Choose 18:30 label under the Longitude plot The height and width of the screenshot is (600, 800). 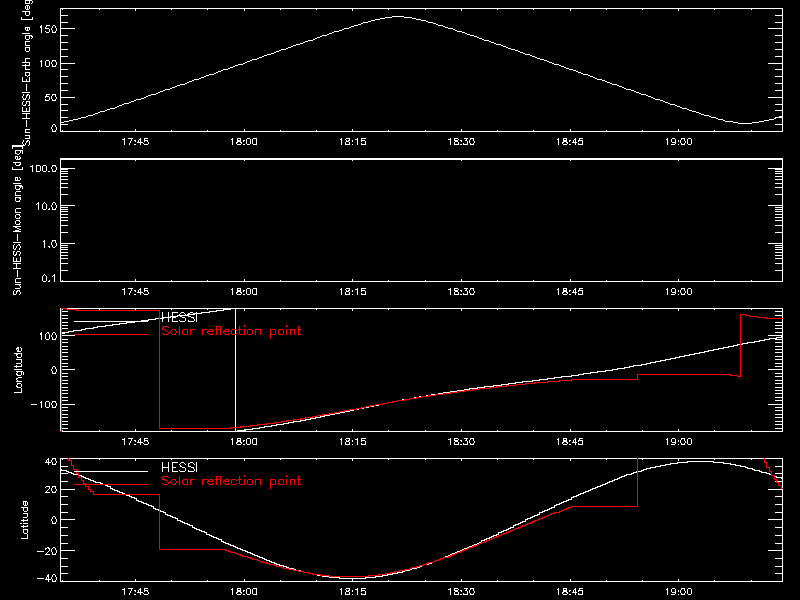(461, 441)
